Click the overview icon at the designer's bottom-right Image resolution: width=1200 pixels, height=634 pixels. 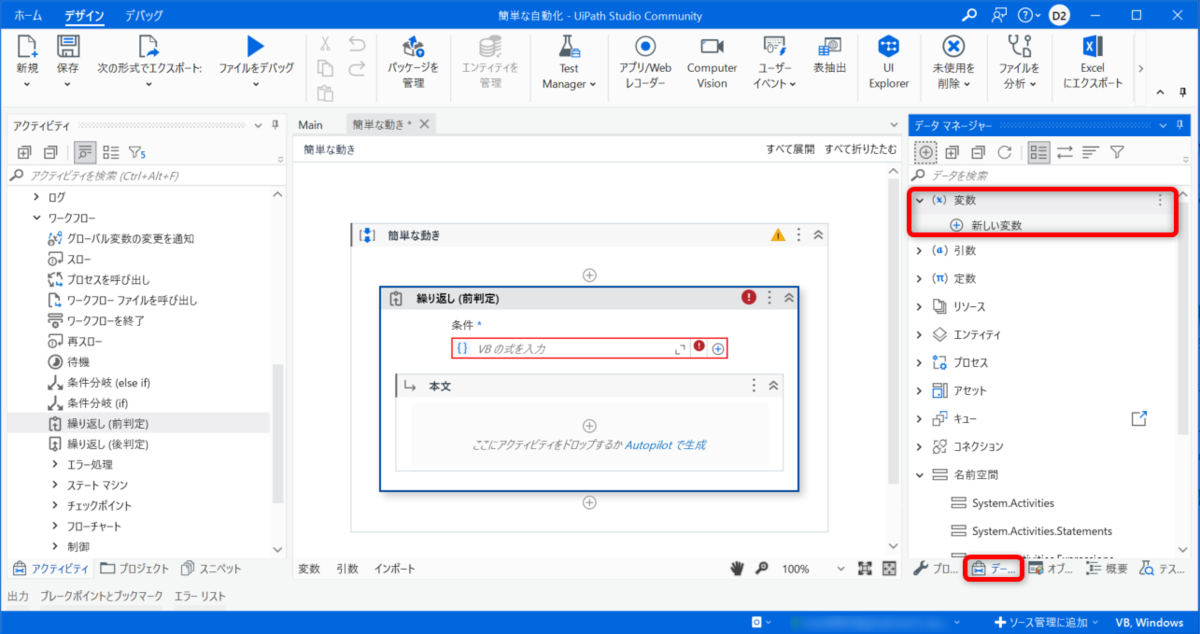coord(889,568)
